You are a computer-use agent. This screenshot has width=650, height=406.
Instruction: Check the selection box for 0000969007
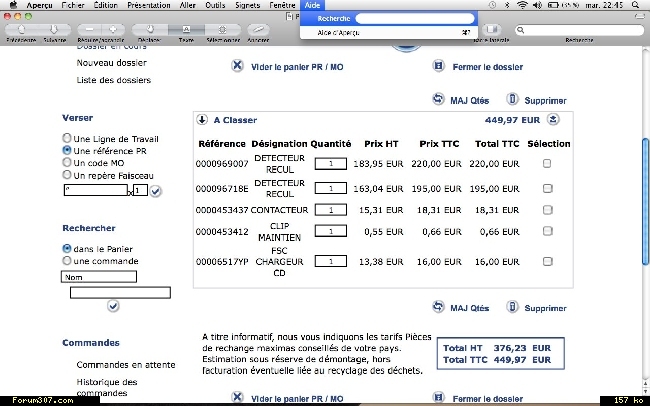coord(547,163)
